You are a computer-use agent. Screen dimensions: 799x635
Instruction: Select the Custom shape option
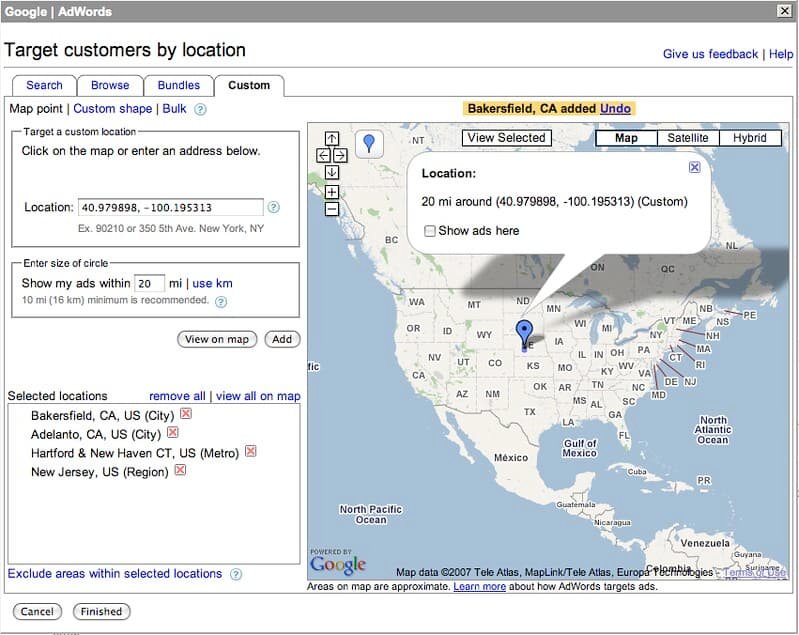pos(113,109)
